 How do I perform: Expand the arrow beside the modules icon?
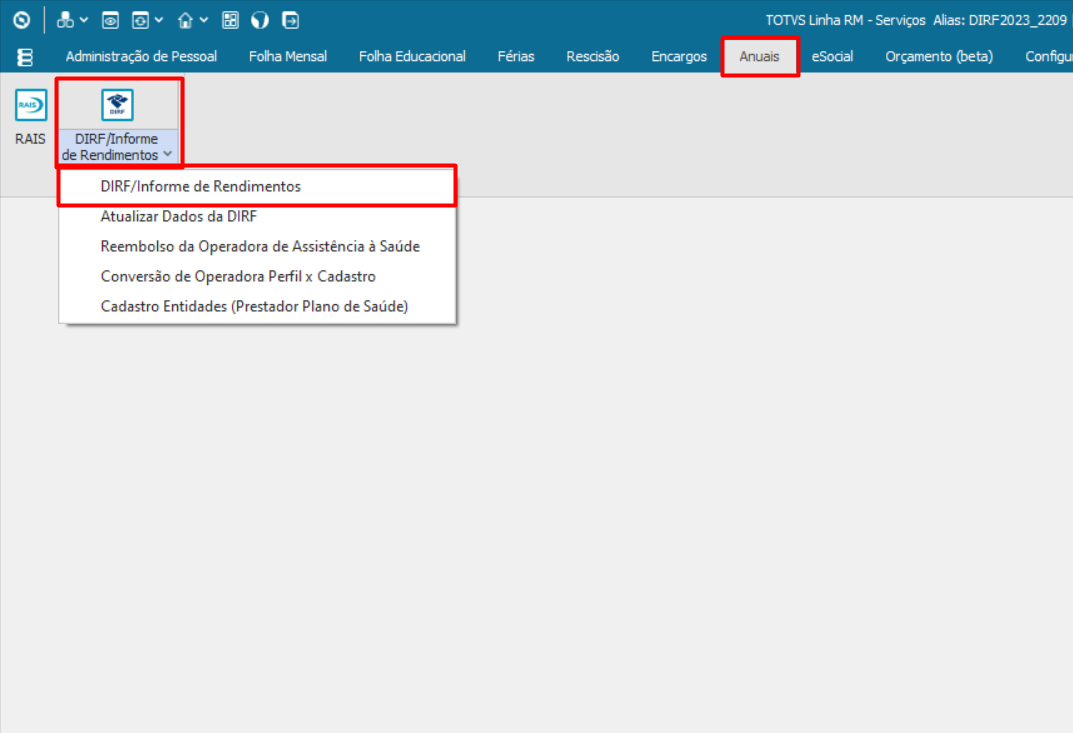(84, 21)
